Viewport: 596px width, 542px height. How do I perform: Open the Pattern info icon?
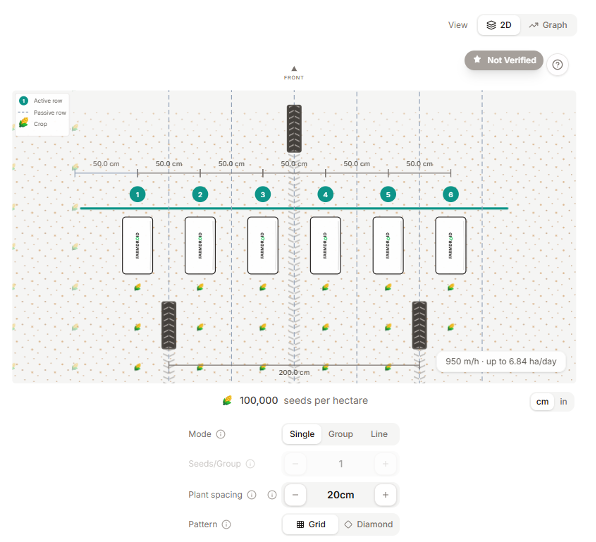226,525
